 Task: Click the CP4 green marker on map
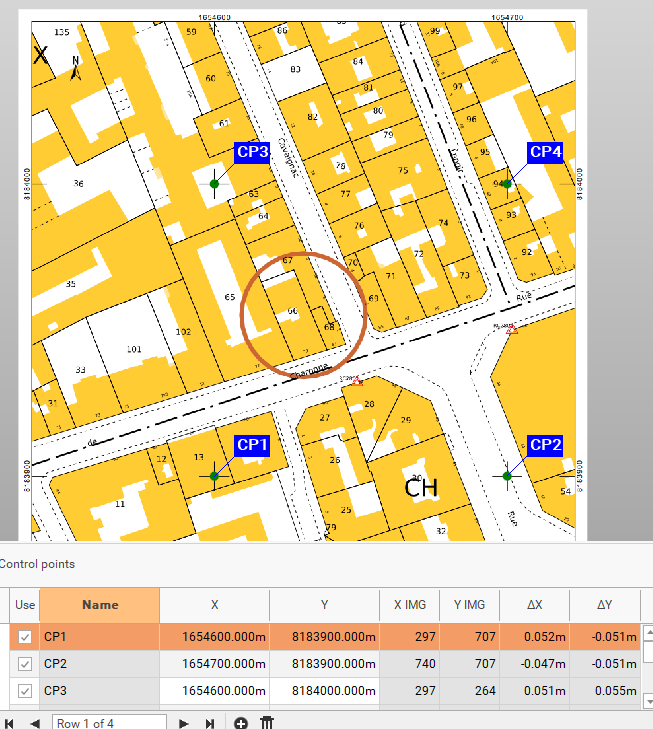(507, 184)
